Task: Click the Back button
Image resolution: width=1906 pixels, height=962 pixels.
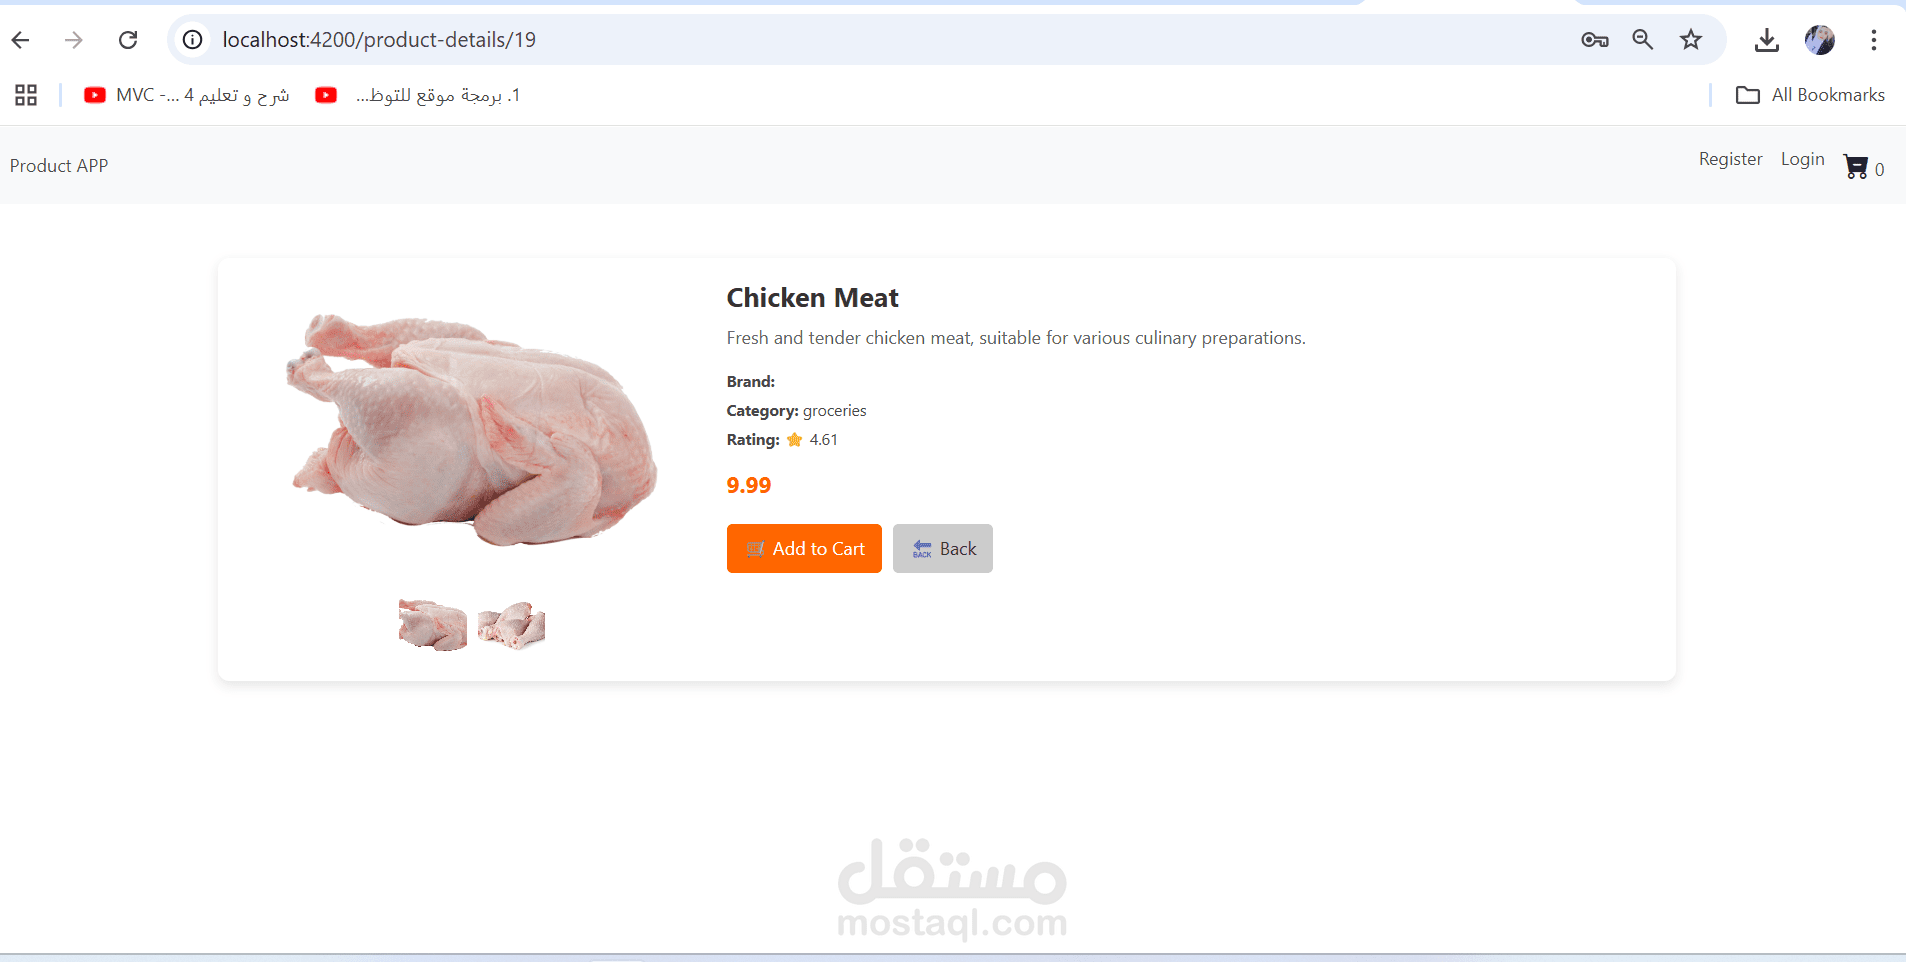Action: coord(943,548)
